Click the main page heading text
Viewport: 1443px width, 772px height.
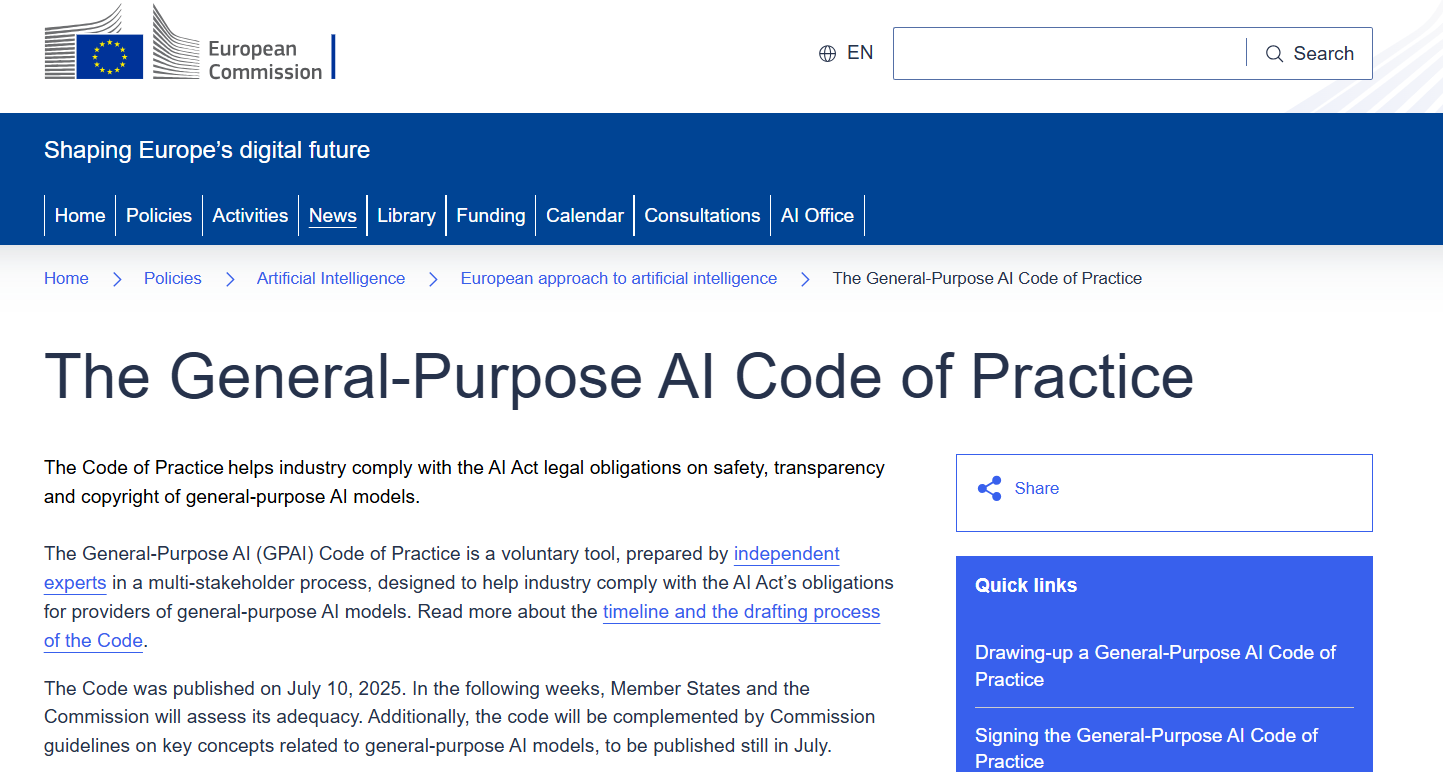(619, 376)
